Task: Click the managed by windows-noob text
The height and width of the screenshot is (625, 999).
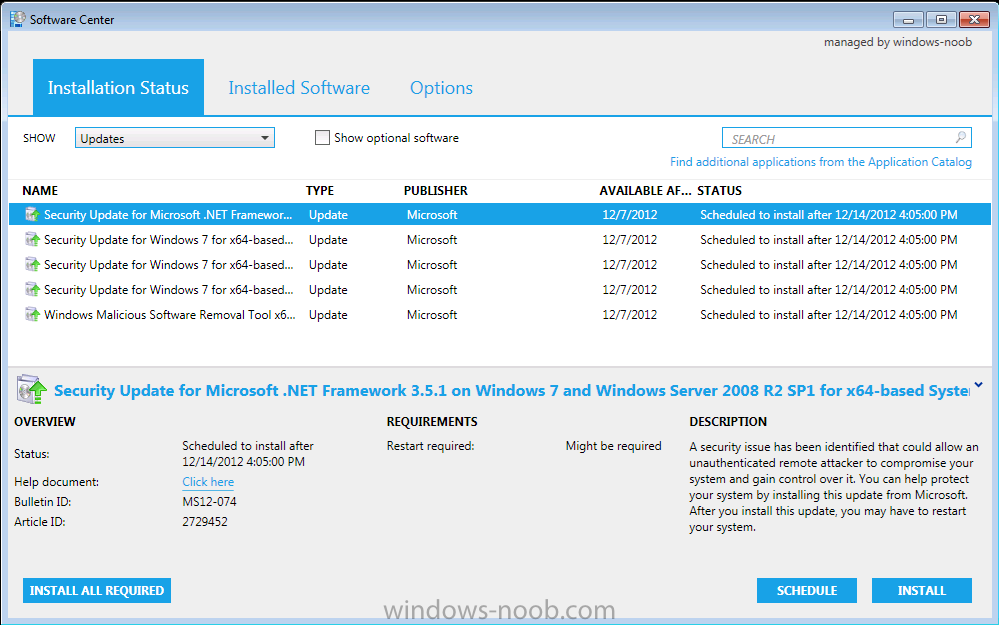Action: 898,42
